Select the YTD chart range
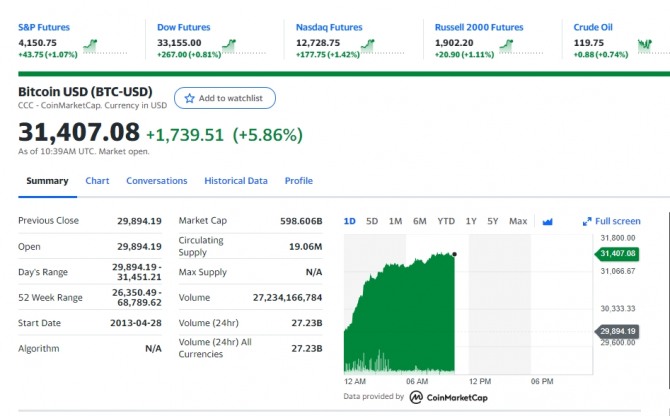This screenshot has height=416, width=670. point(446,221)
